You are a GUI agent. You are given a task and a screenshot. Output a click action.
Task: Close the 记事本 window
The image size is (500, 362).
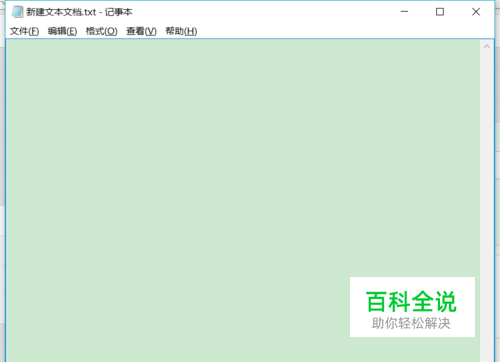[x=476, y=12]
